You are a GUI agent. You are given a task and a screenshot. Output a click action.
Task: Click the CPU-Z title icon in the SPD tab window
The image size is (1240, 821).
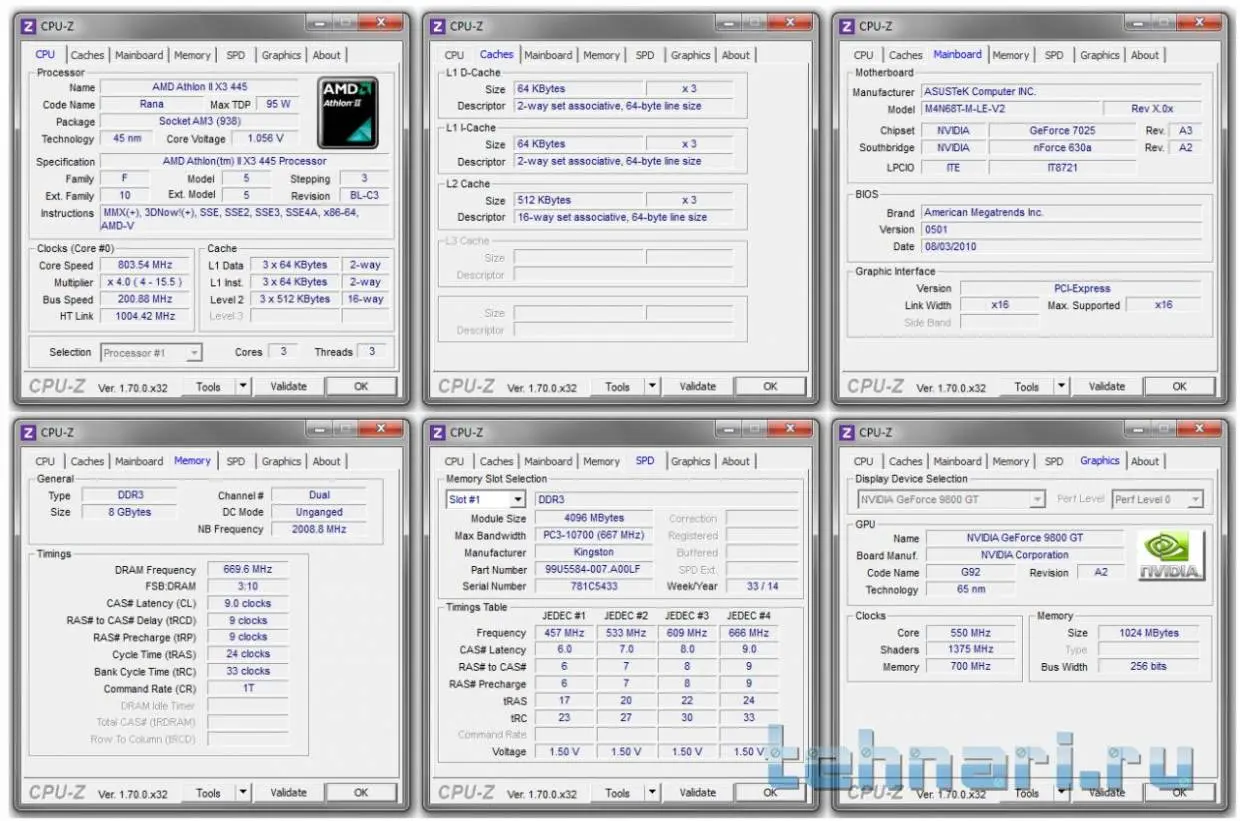[x=437, y=433]
